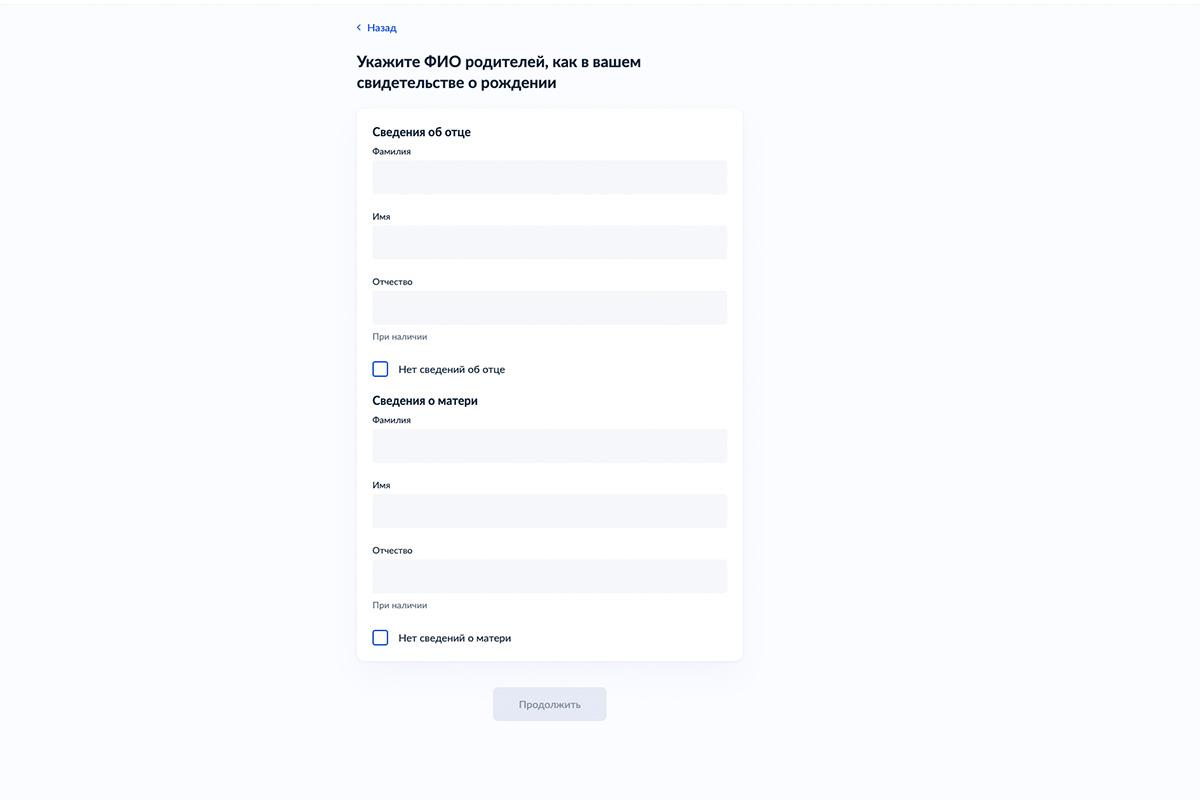1200x800 pixels.
Task: Go back via the "Назад" link text
Action: [x=382, y=28]
